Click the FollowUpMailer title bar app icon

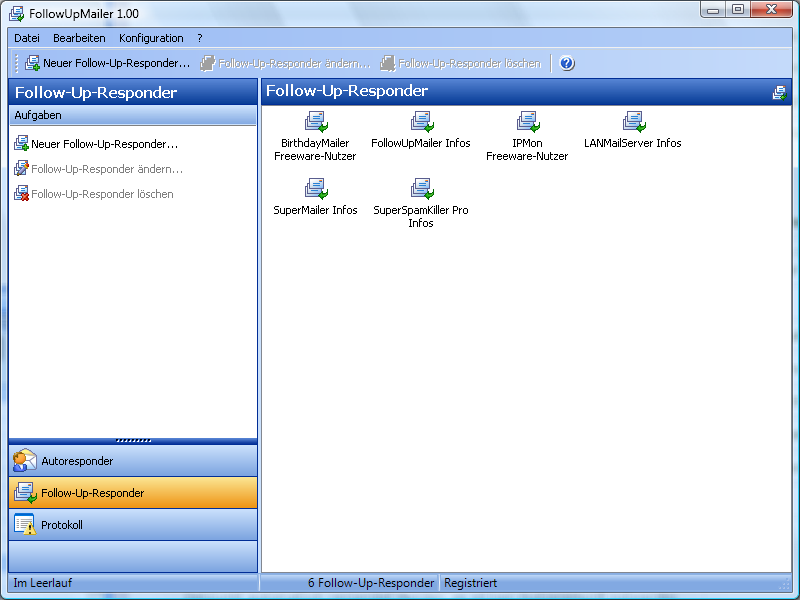[16, 14]
